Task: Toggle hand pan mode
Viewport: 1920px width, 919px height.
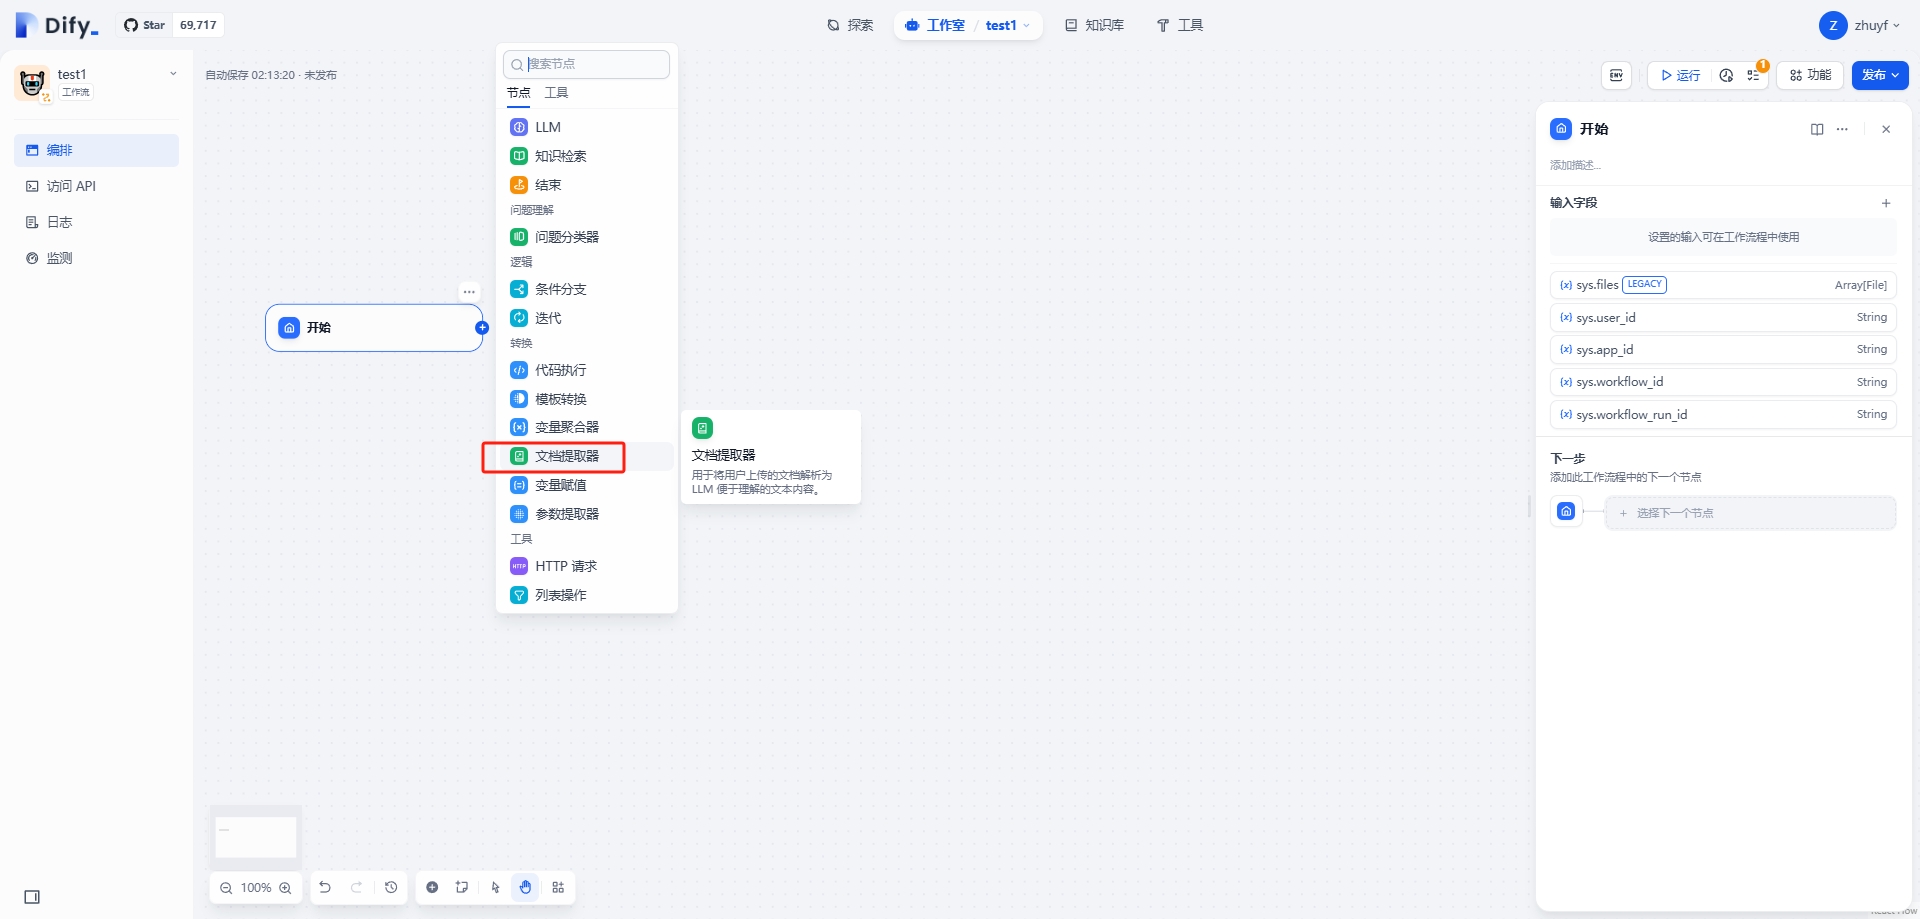Action: pyautogui.click(x=525, y=887)
